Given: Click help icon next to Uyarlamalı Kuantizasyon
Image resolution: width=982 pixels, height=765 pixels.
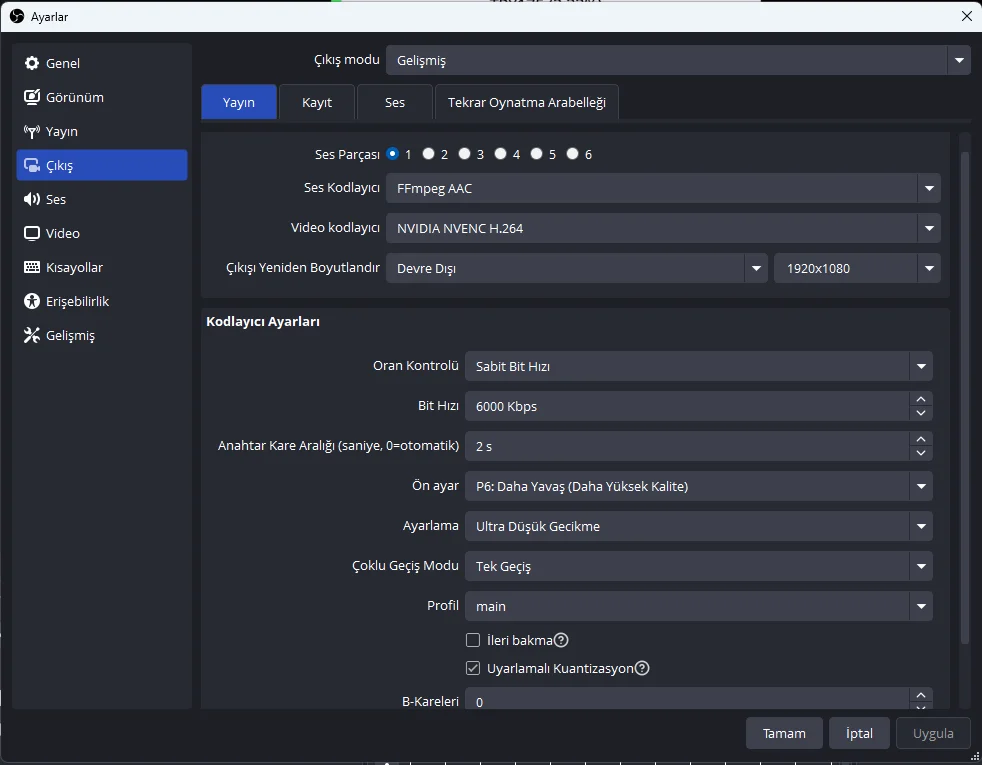Looking at the screenshot, I should pyautogui.click(x=642, y=669).
